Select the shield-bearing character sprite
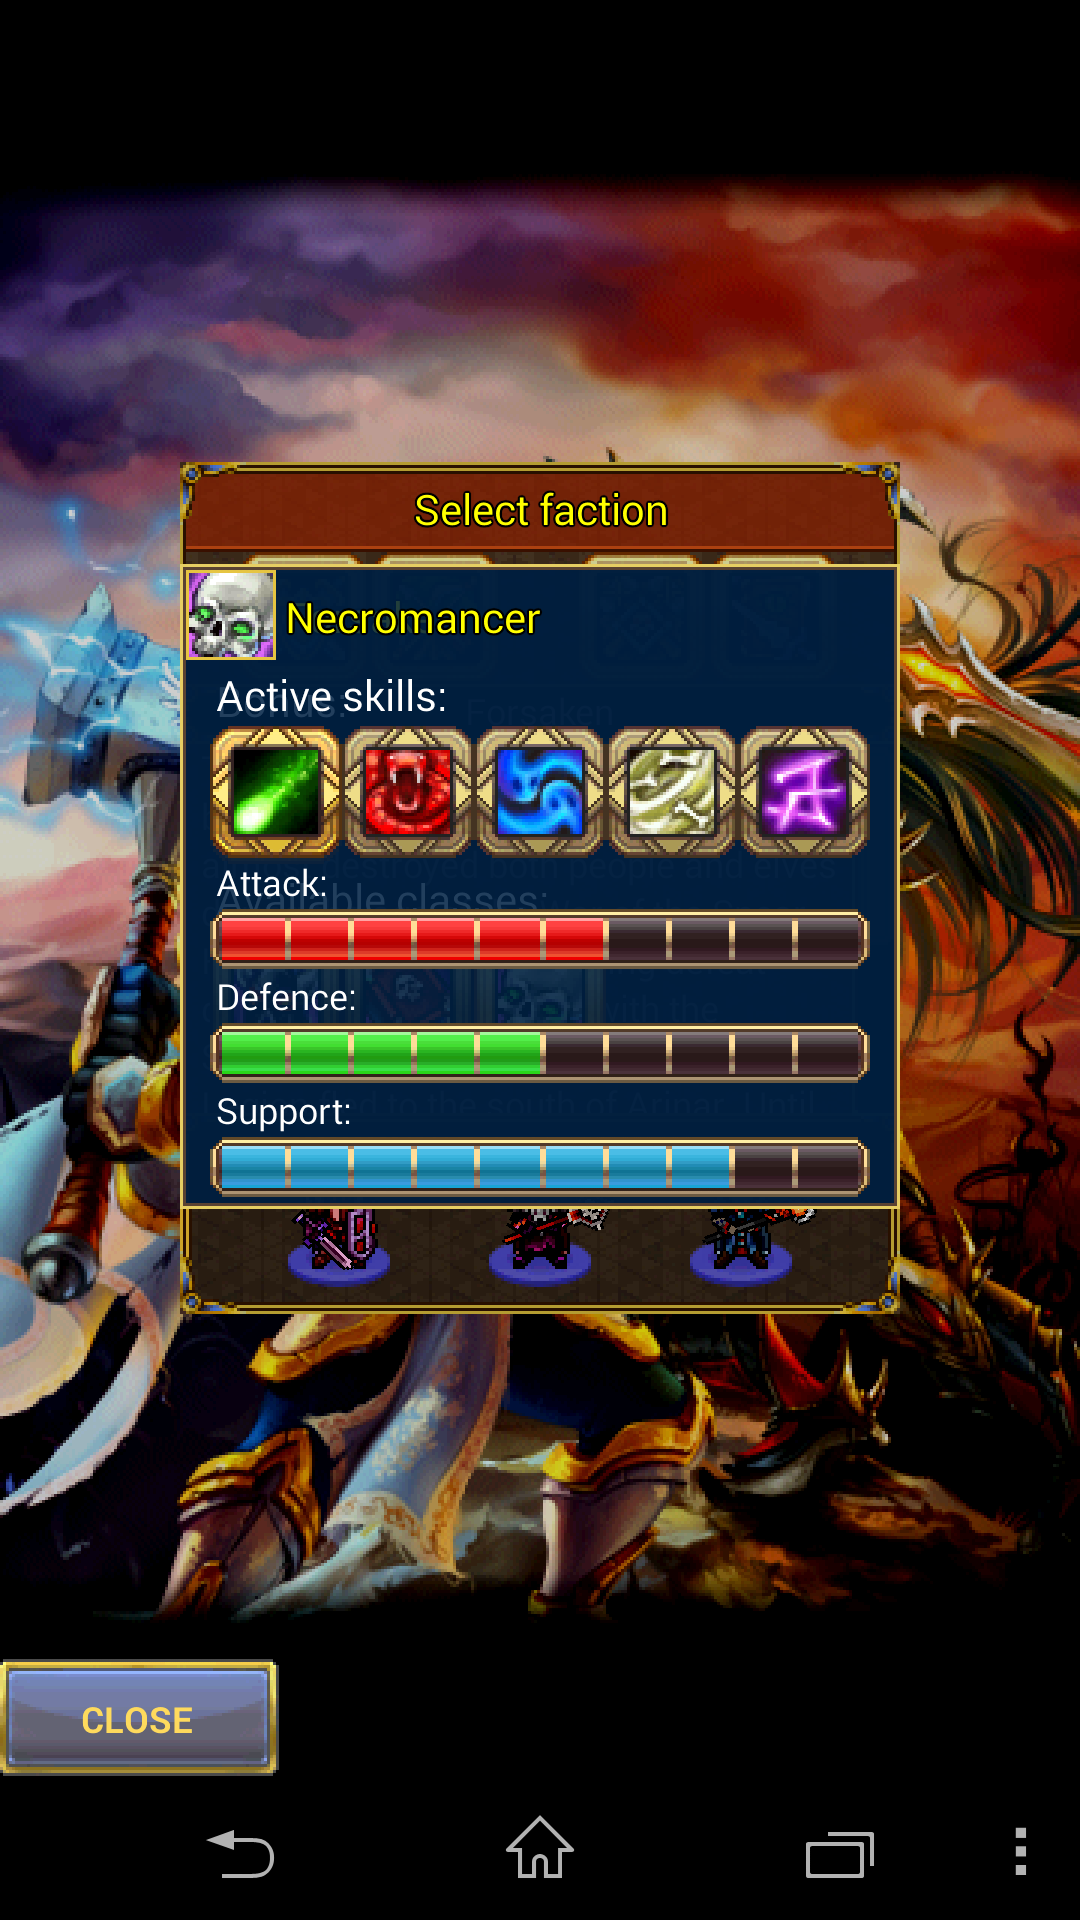 pyautogui.click(x=339, y=1246)
